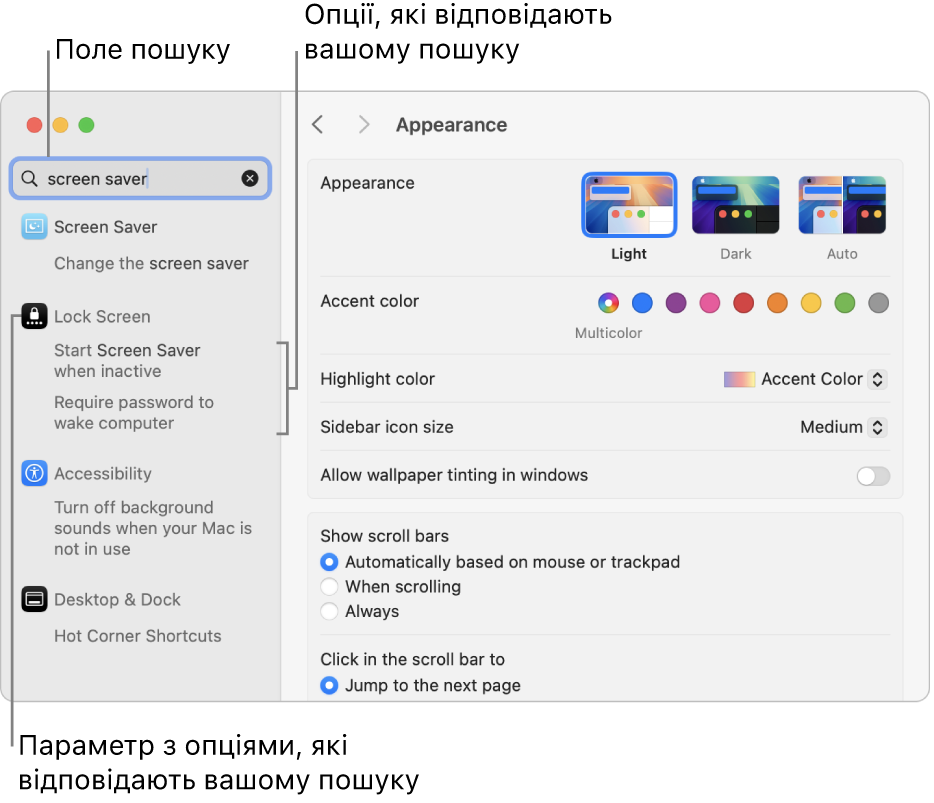Open the Desktop & Dock search result

pos(117,599)
